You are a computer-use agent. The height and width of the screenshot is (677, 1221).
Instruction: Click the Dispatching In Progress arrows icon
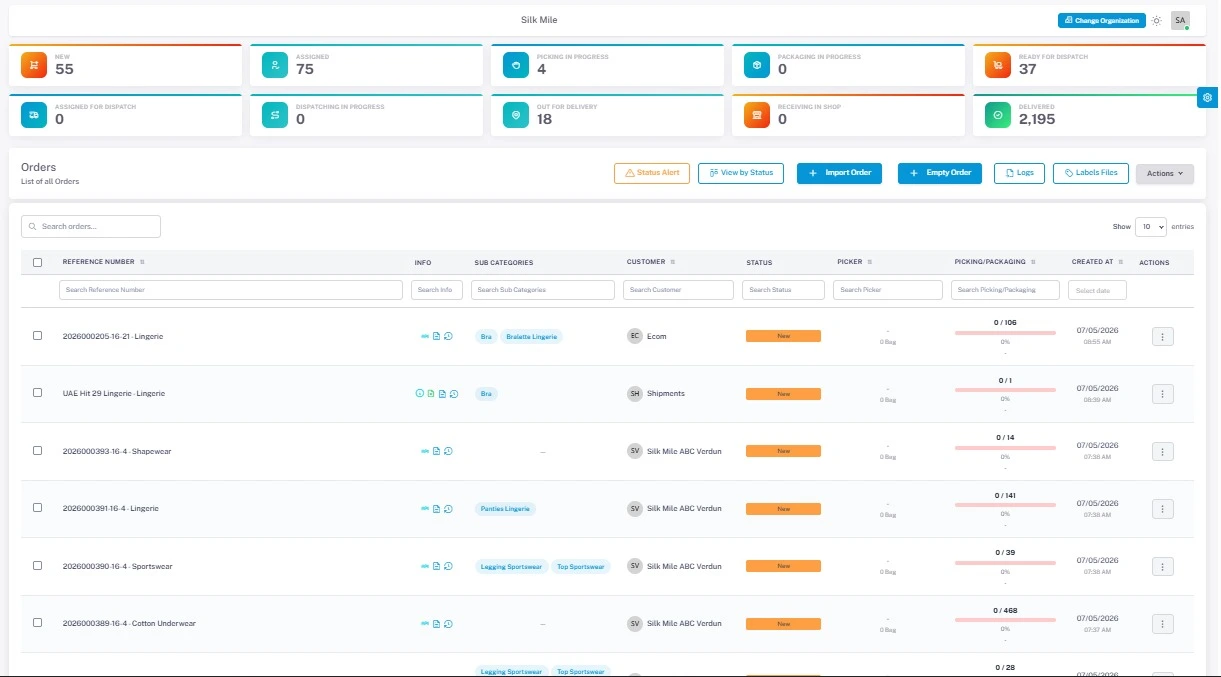click(275, 115)
